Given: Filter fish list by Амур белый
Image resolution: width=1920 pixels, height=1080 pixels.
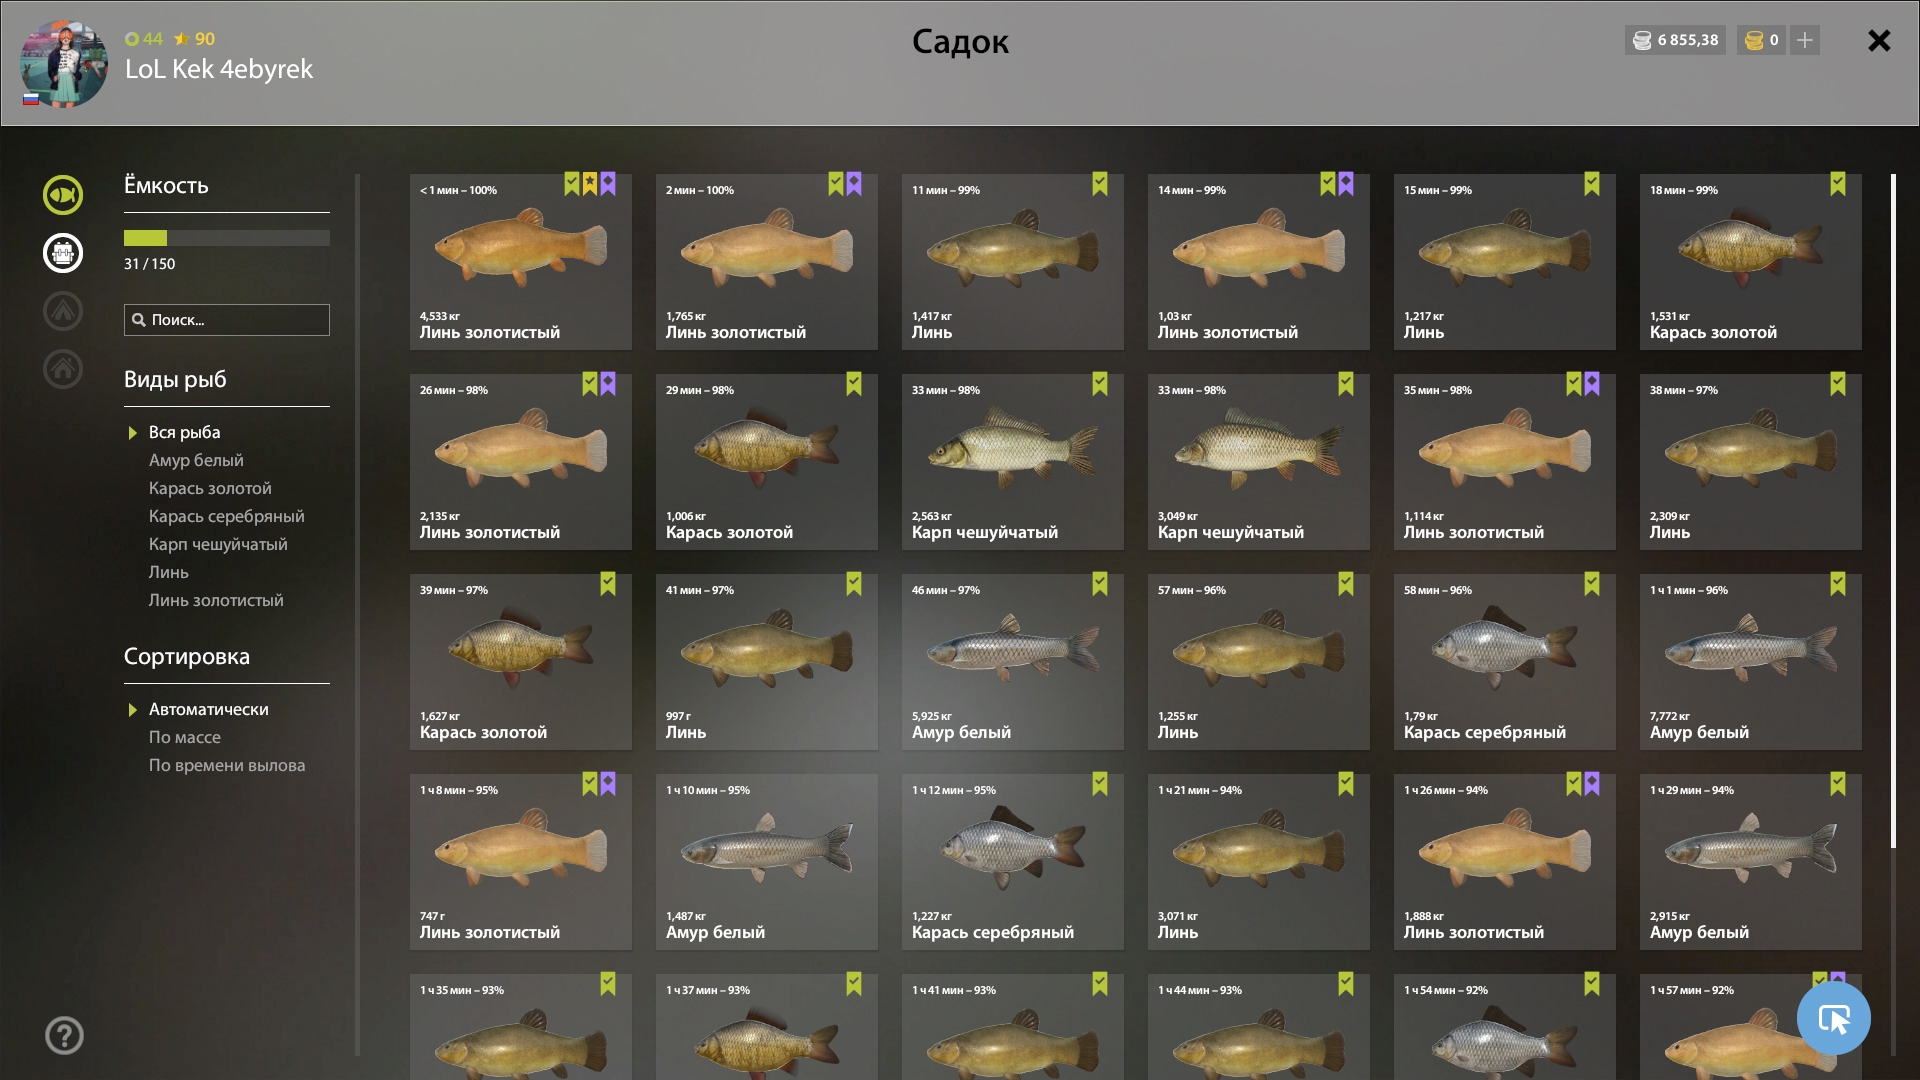Looking at the screenshot, I should click(196, 460).
